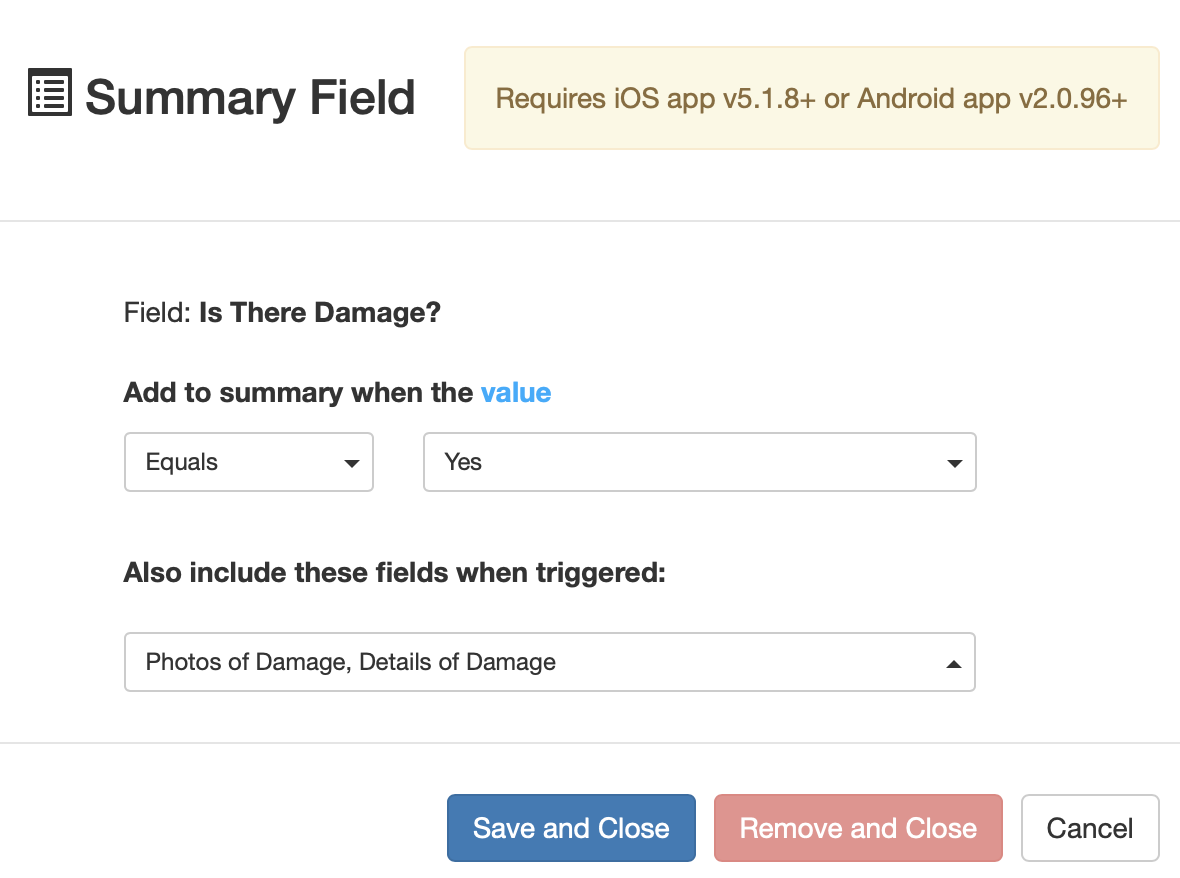Click the blue "value" link
This screenshot has height=878, width=1180.
pyautogui.click(x=516, y=393)
